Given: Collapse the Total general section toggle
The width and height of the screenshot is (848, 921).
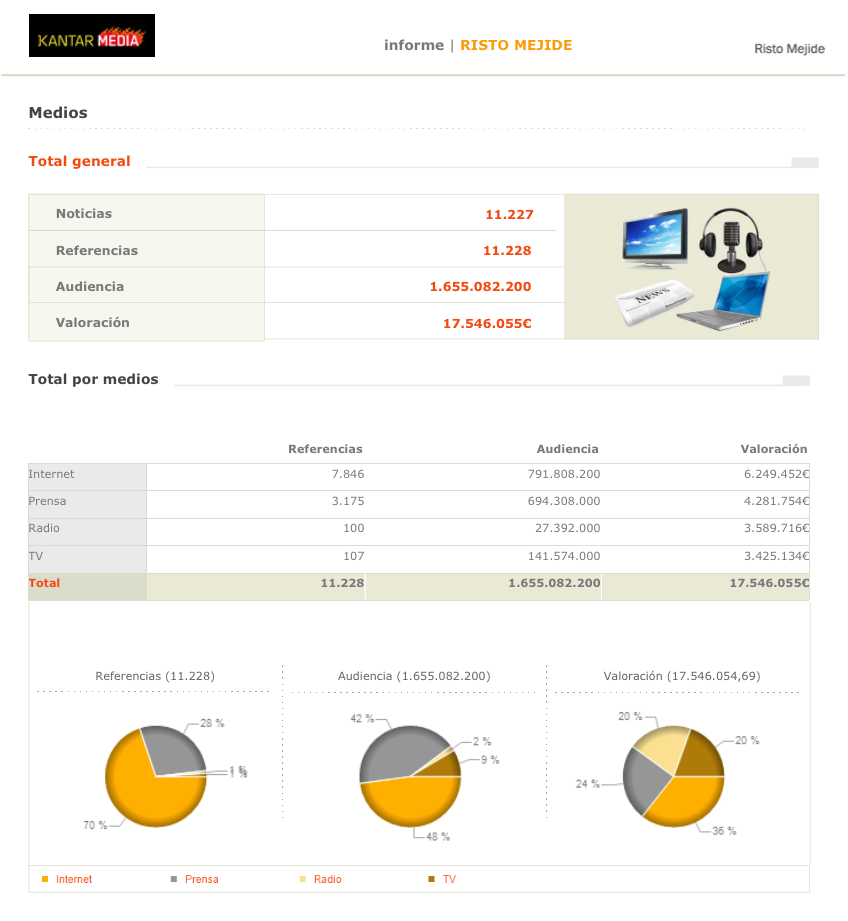Looking at the screenshot, I should (805, 162).
